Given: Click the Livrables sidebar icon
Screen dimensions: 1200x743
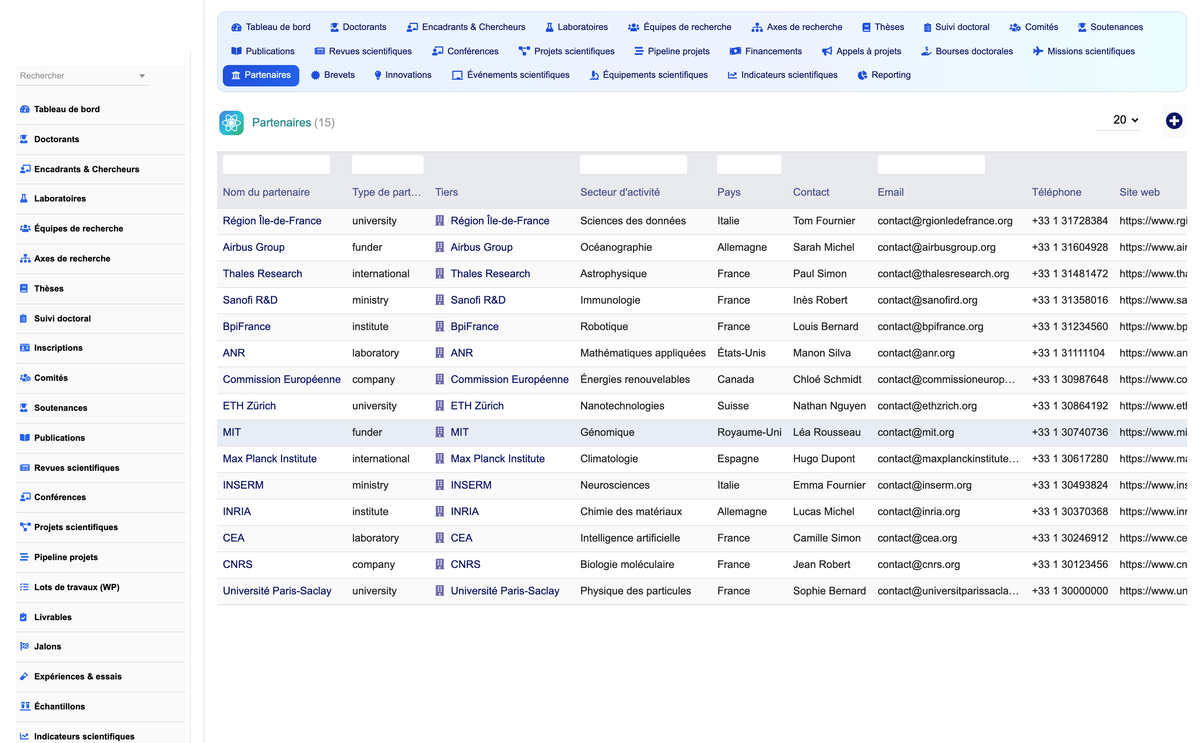Looking at the screenshot, I should [x=25, y=617].
